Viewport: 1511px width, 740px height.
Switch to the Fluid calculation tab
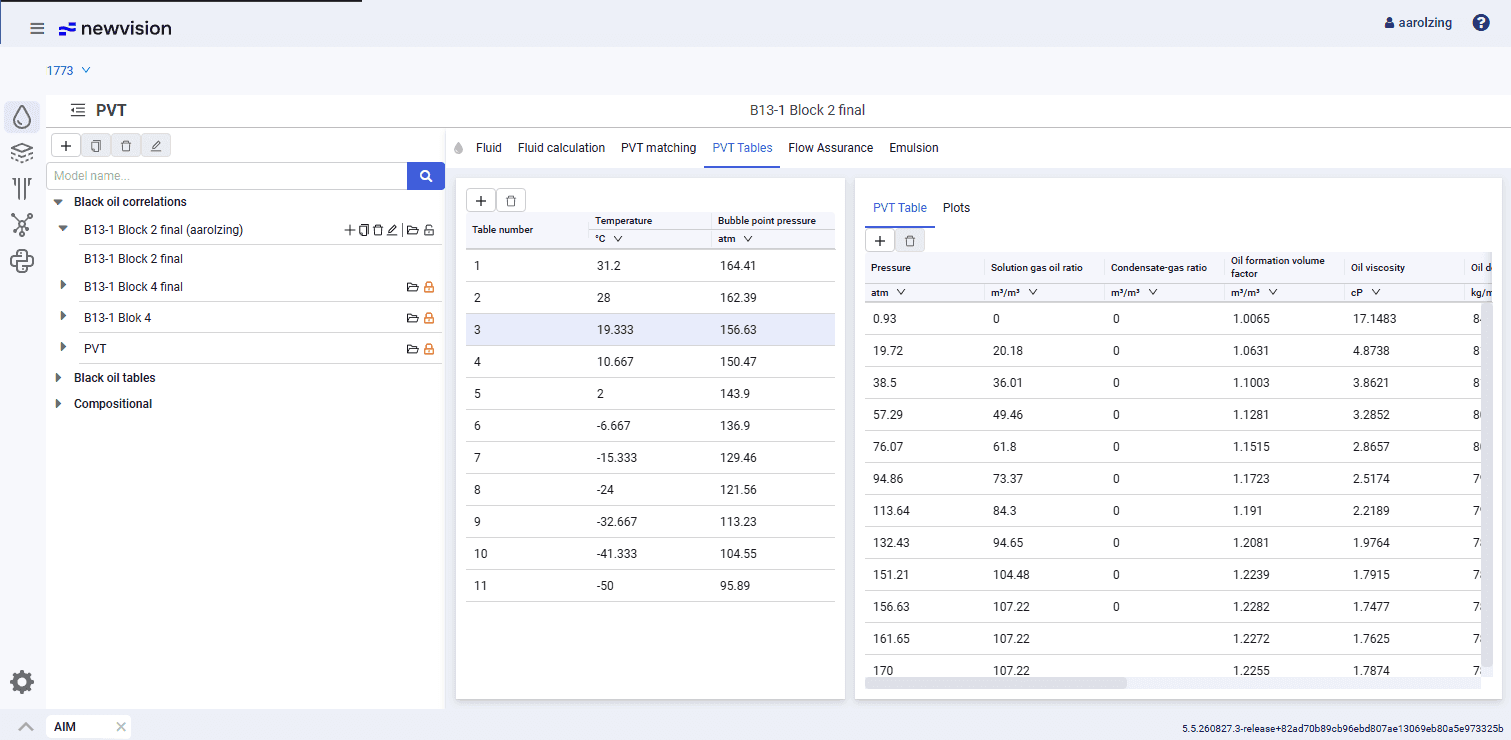[x=561, y=148]
